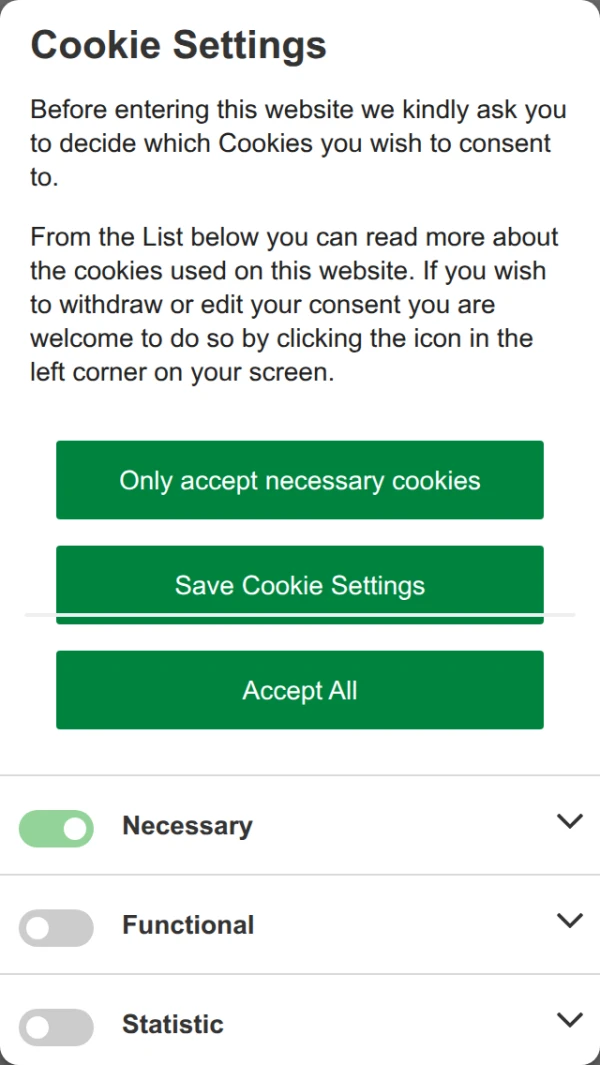
Task: Click the "From the List below" sentence
Action: (x=294, y=238)
